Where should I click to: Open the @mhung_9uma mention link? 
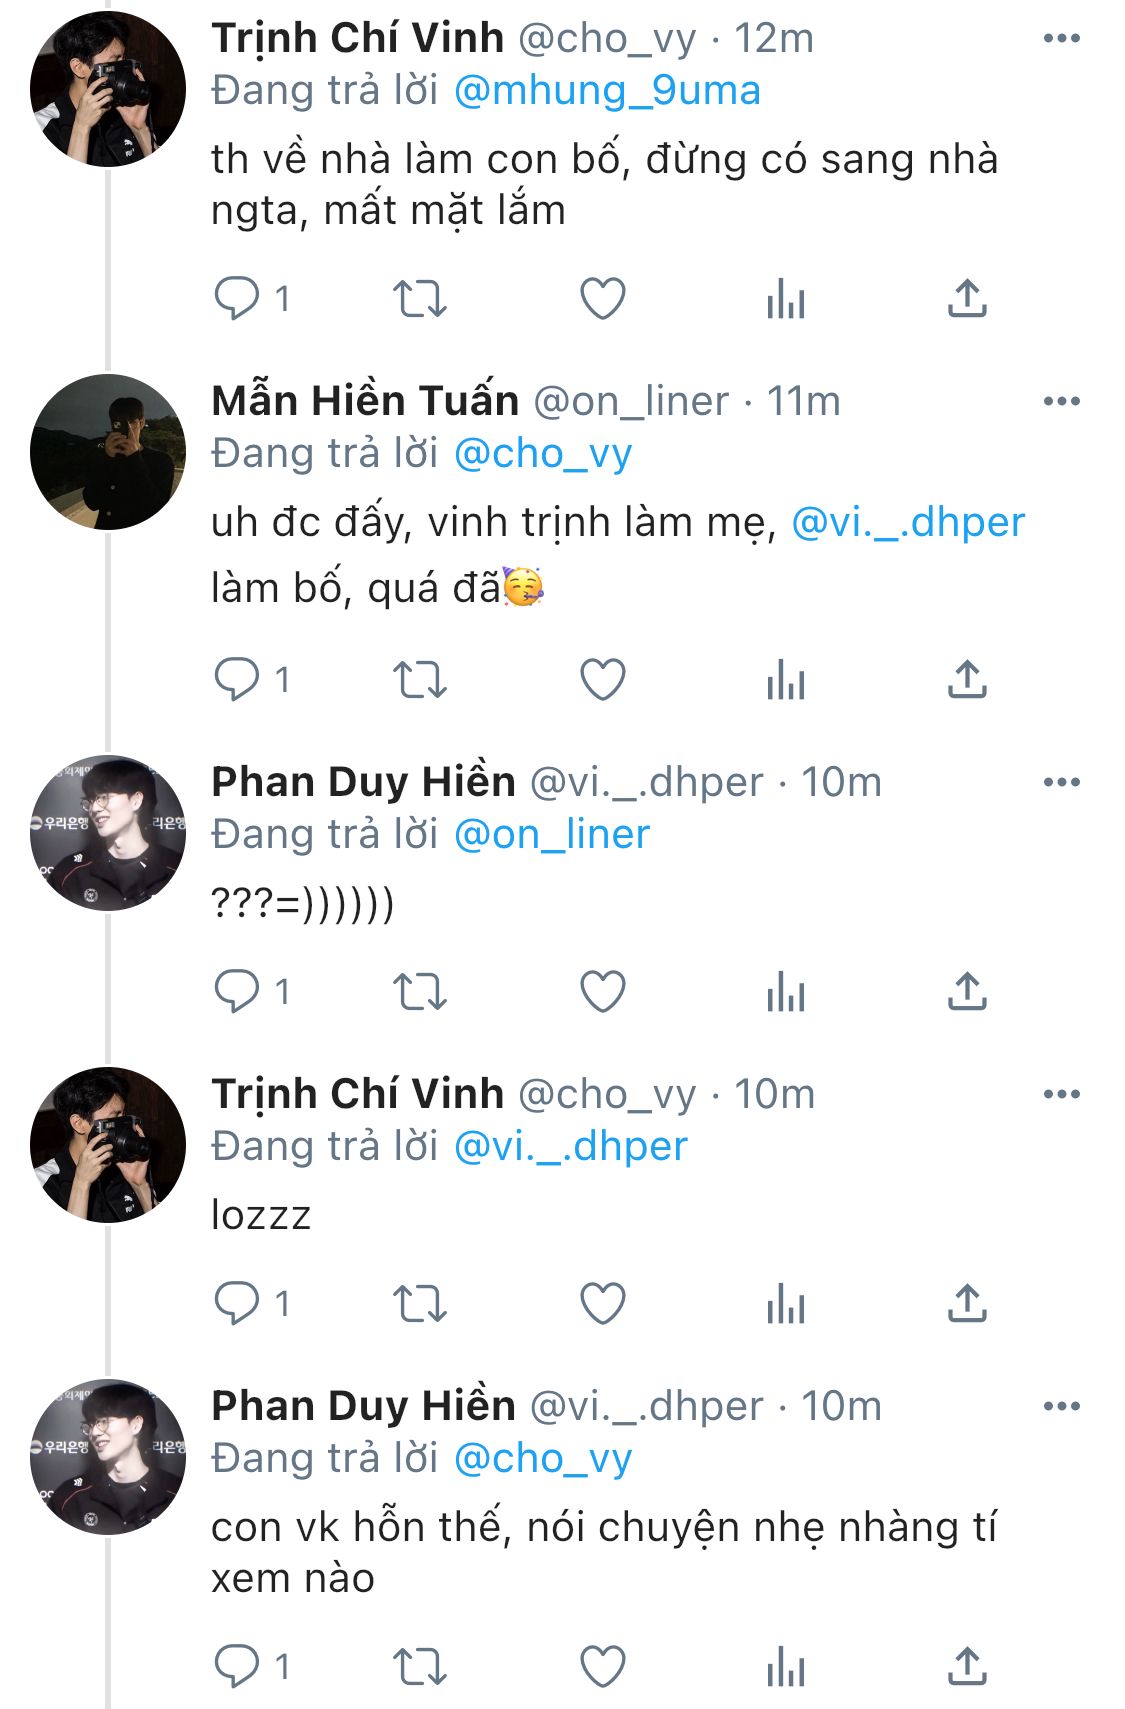pos(607,91)
